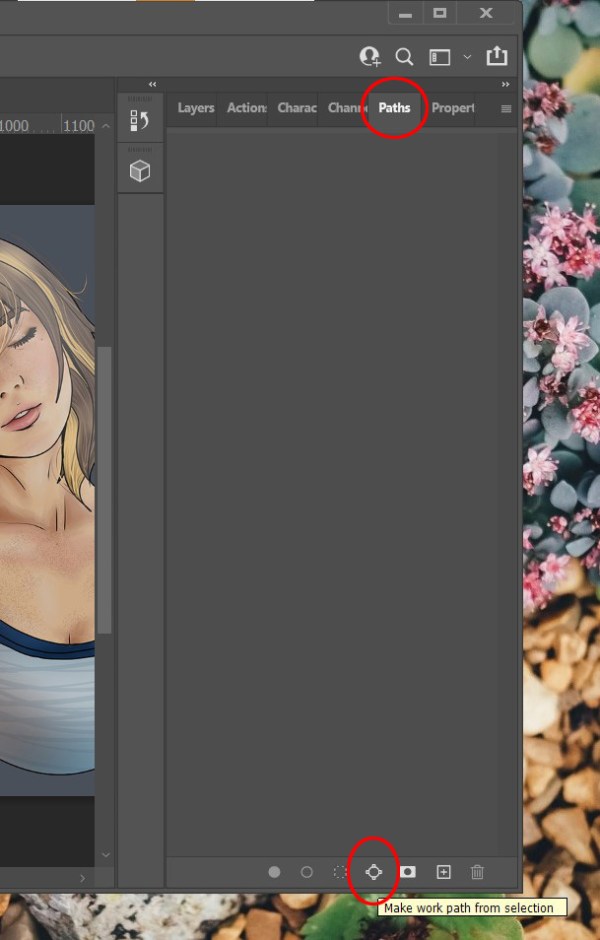The width and height of the screenshot is (600, 940).
Task: Switch to the Layers tab
Action: click(195, 108)
